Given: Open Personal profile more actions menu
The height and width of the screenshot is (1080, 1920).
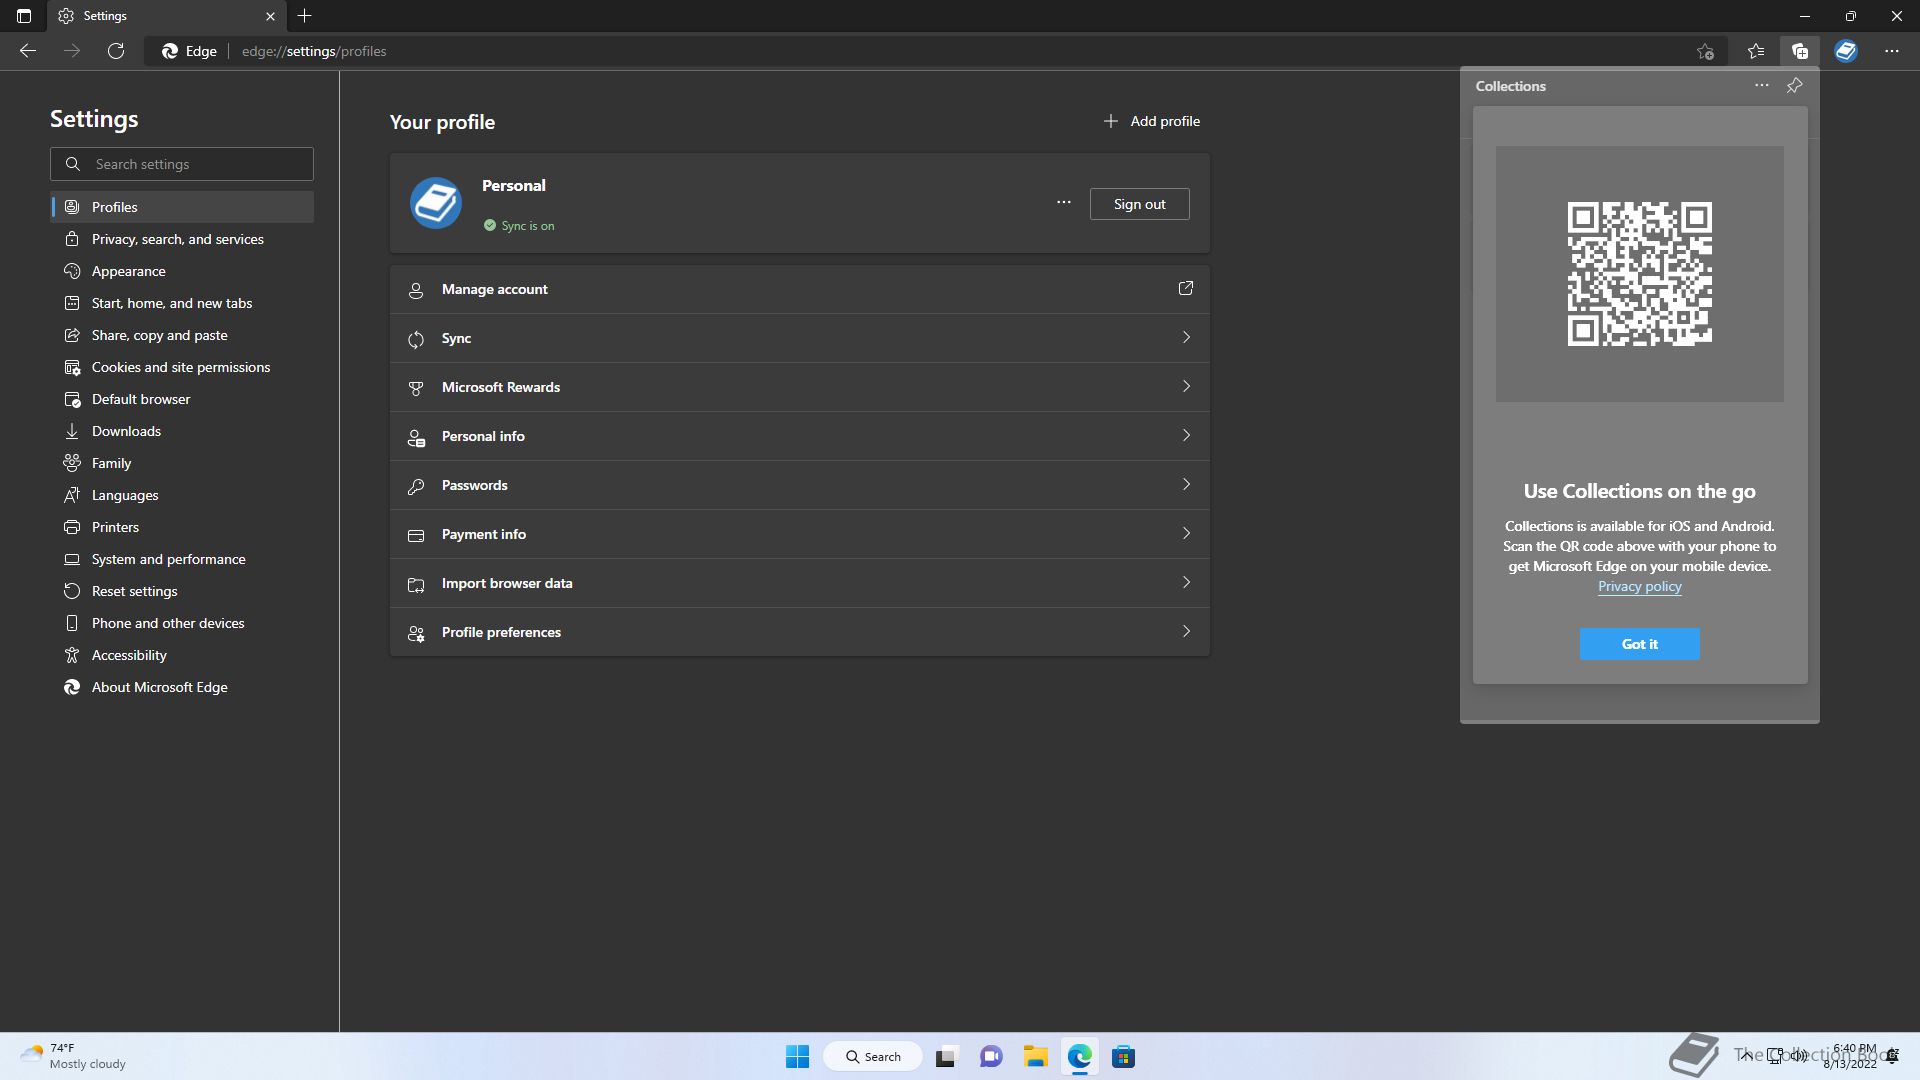Looking at the screenshot, I should (1064, 203).
